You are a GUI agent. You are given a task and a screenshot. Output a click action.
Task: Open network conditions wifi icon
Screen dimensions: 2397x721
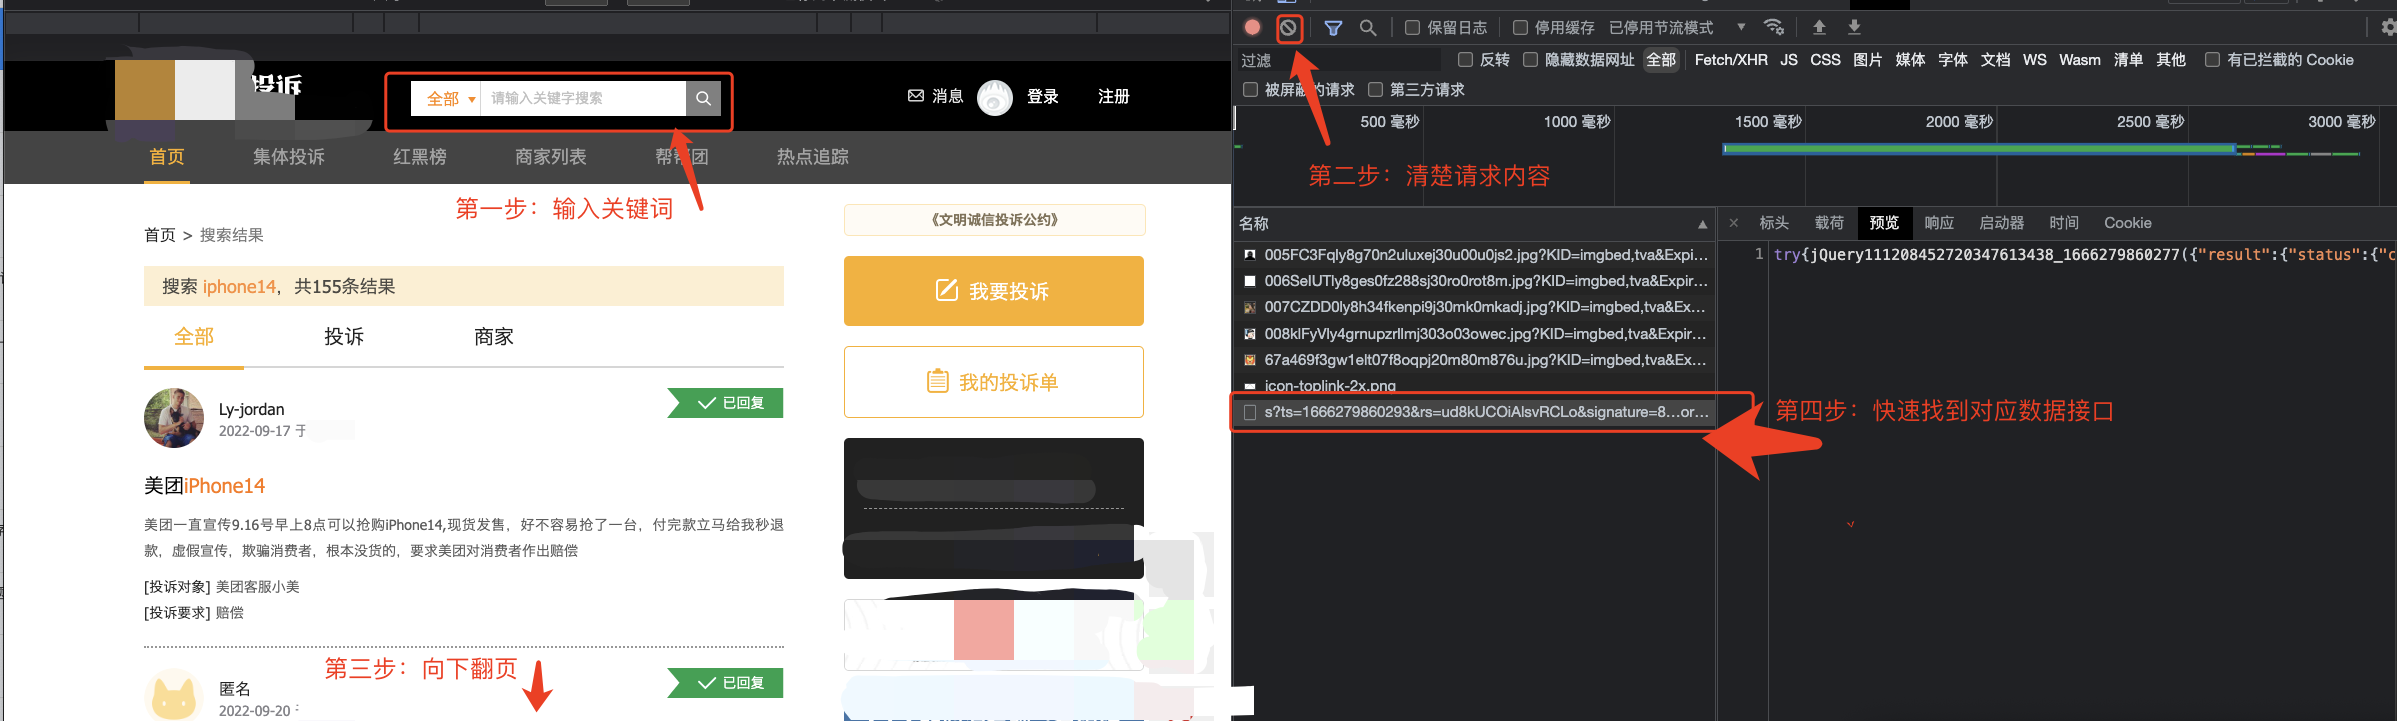click(x=1774, y=27)
